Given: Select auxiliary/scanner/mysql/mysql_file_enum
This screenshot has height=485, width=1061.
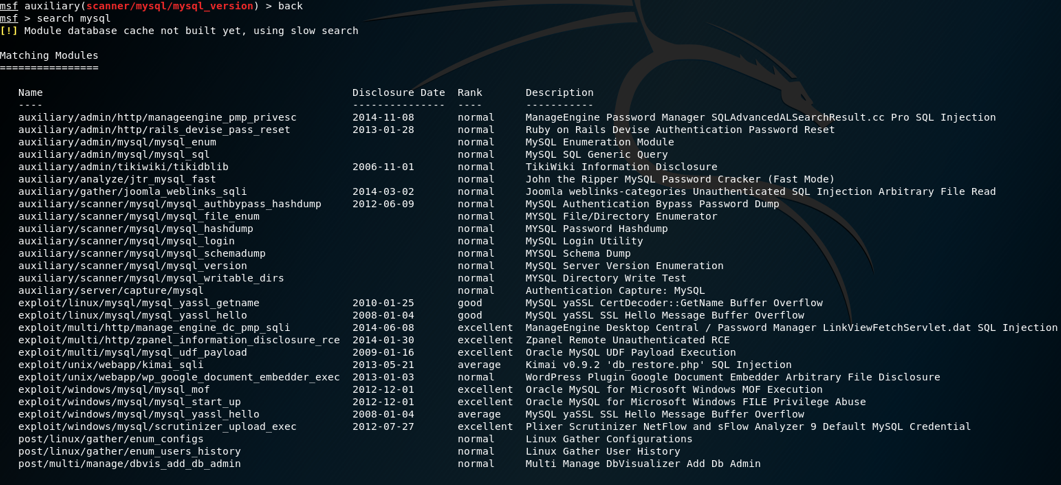Looking at the screenshot, I should click(139, 216).
